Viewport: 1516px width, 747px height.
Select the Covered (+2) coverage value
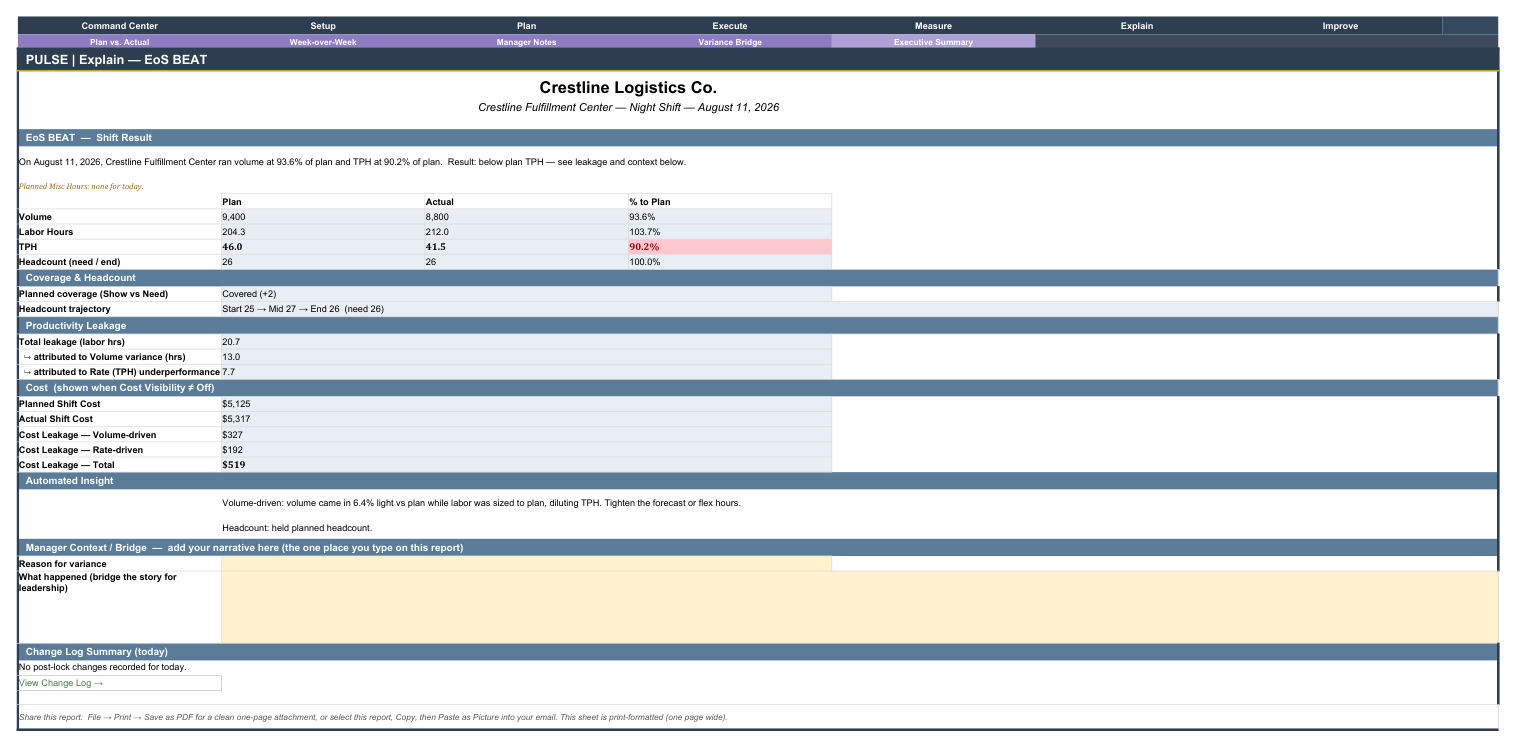pos(526,294)
